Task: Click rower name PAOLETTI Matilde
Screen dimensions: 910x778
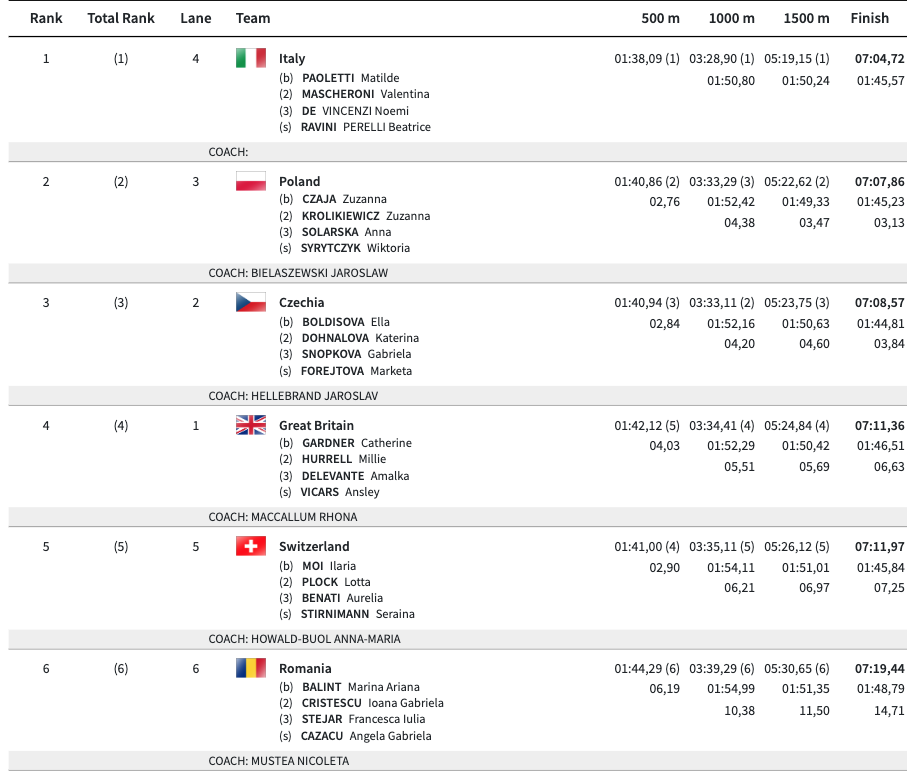Action: (x=350, y=78)
